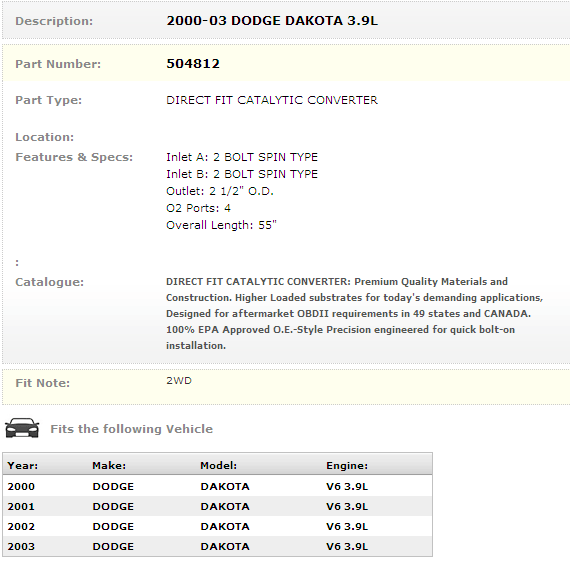Viewport: 570px width, 584px height.
Task: Click year 2002 in the vehicle table
Action: (x=21, y=527)
